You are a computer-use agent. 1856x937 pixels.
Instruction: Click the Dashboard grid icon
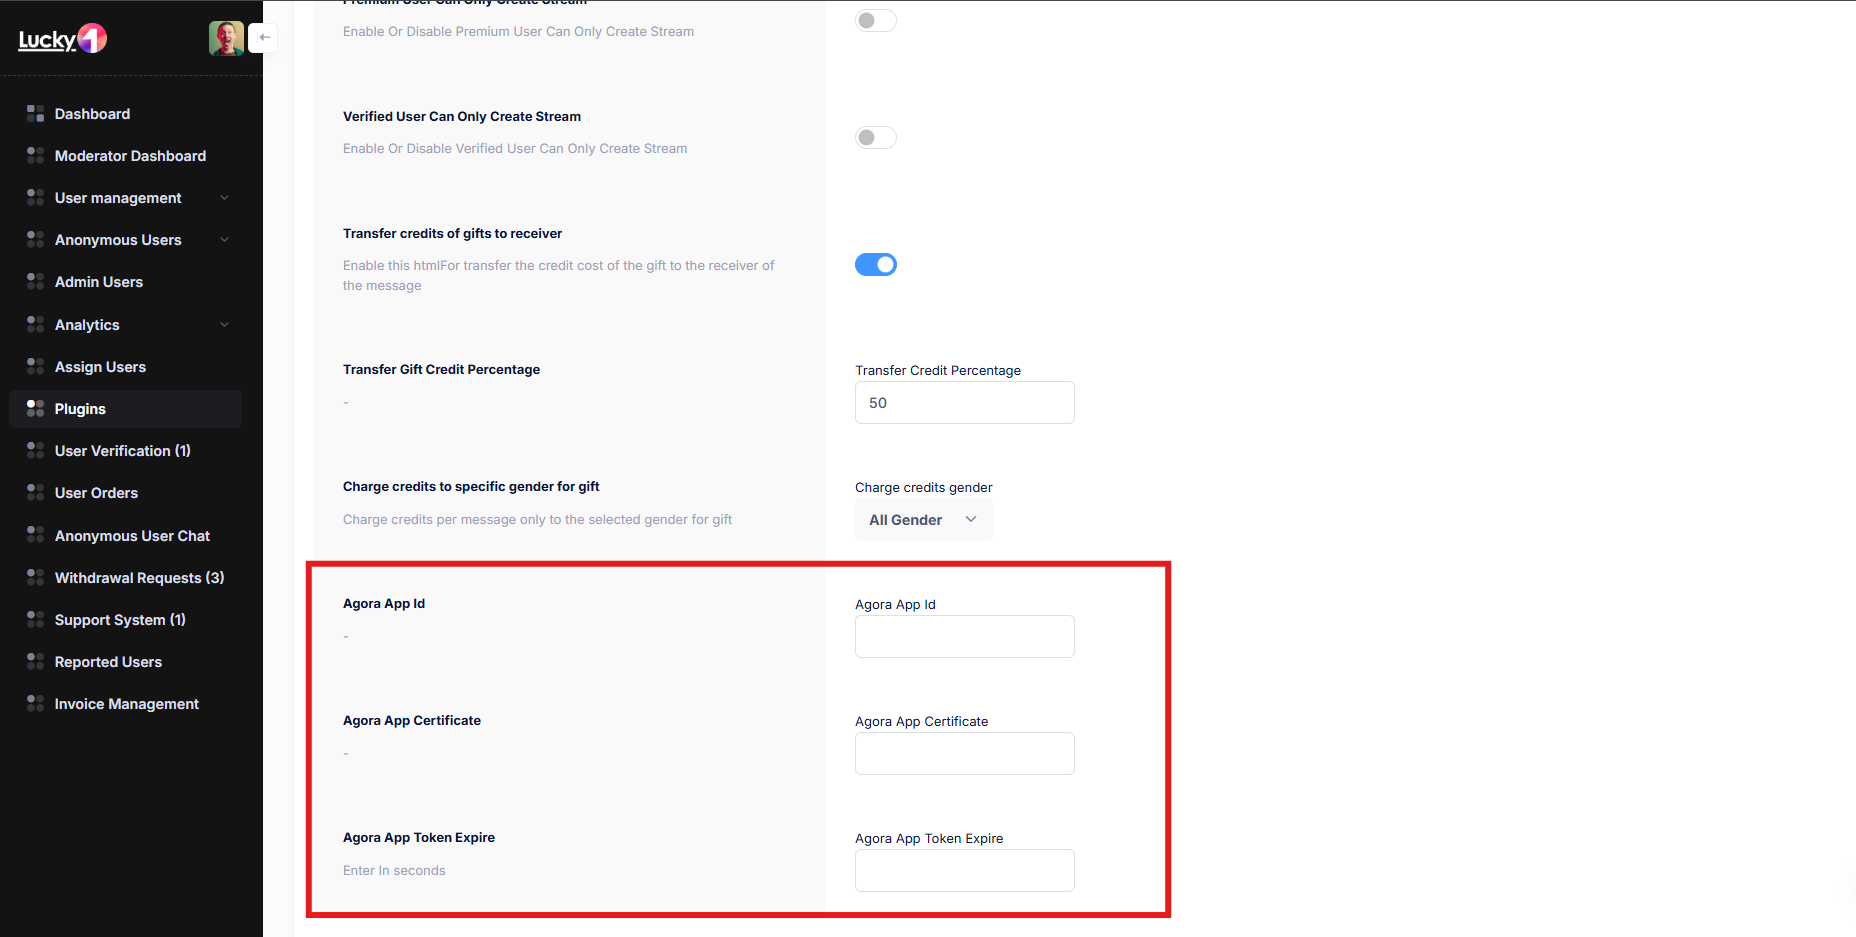(x=35, y=114)
